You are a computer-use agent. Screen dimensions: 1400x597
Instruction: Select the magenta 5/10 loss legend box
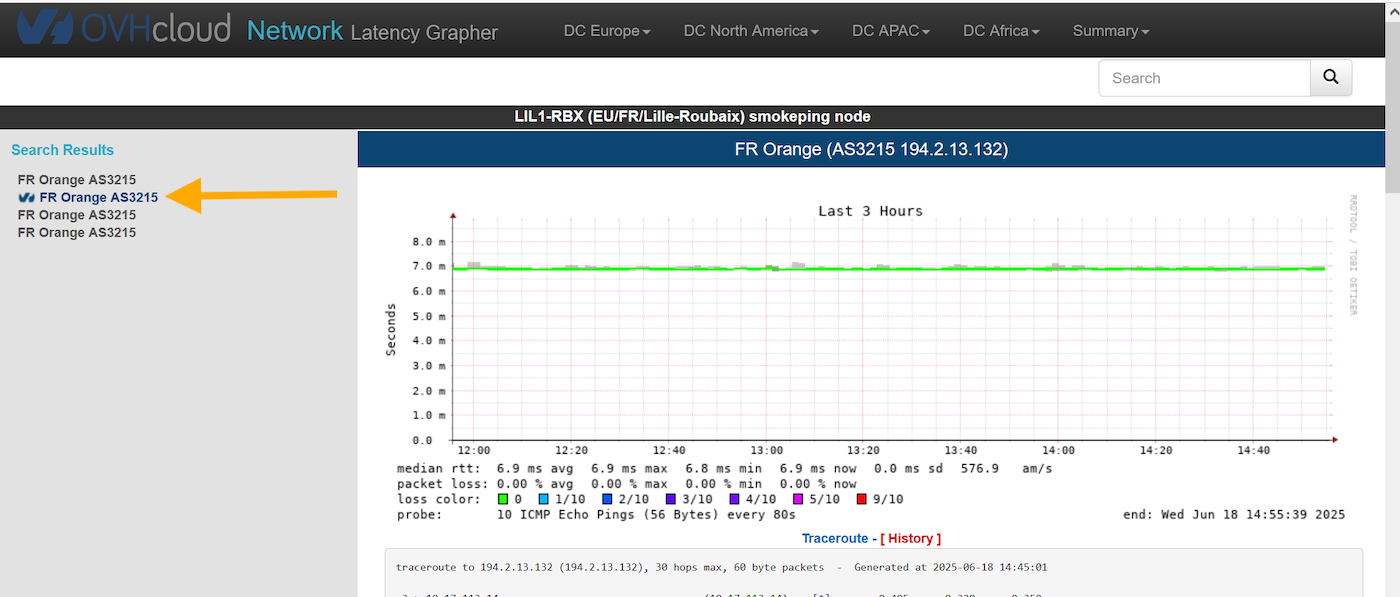pyautogui.click(x=798, y=499)
